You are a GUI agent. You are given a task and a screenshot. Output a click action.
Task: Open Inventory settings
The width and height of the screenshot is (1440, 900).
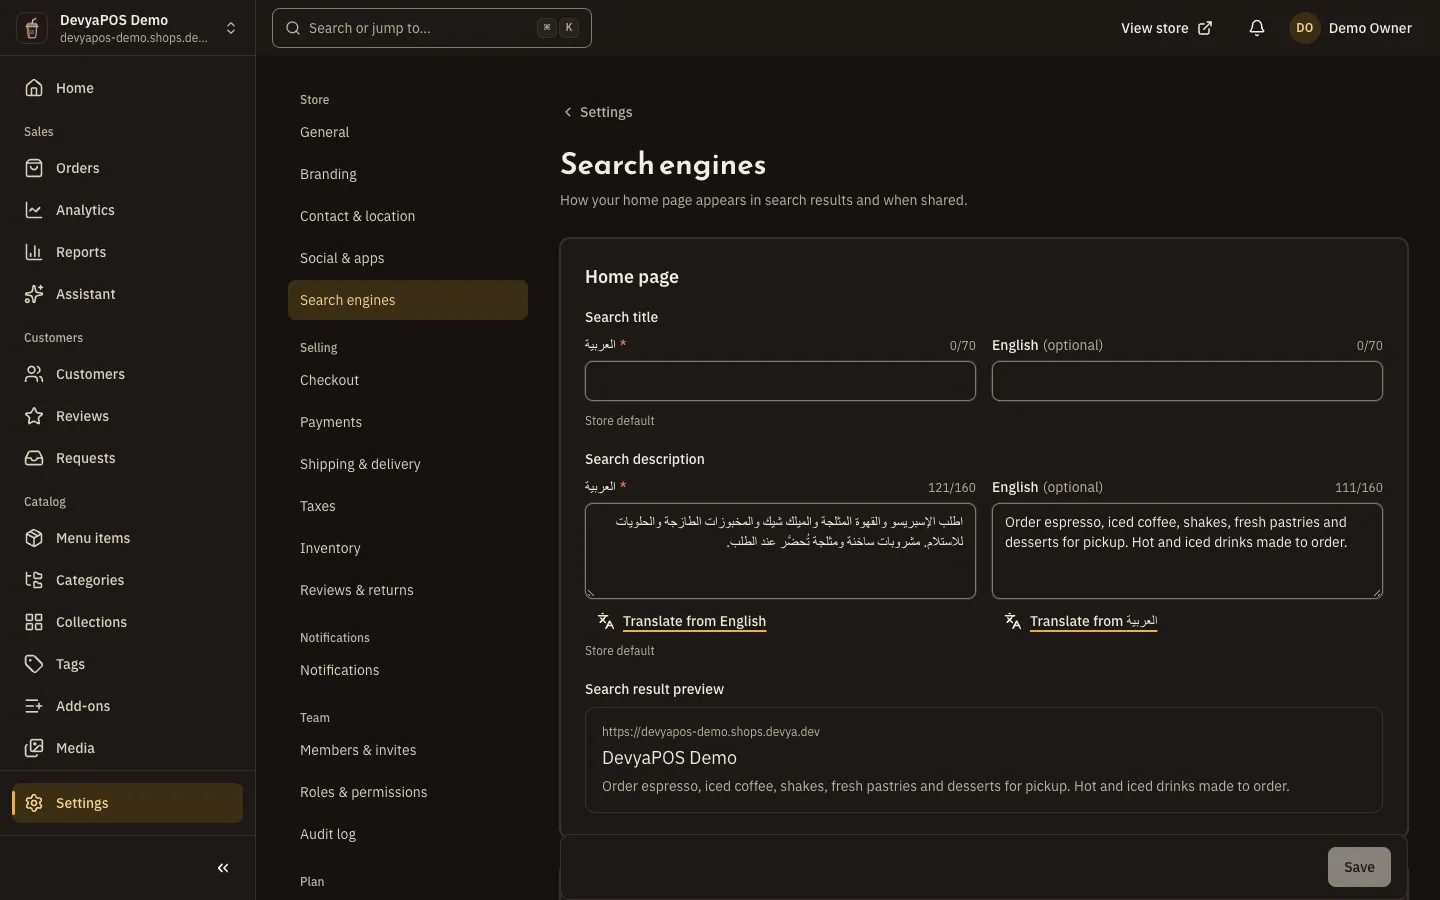408,548
